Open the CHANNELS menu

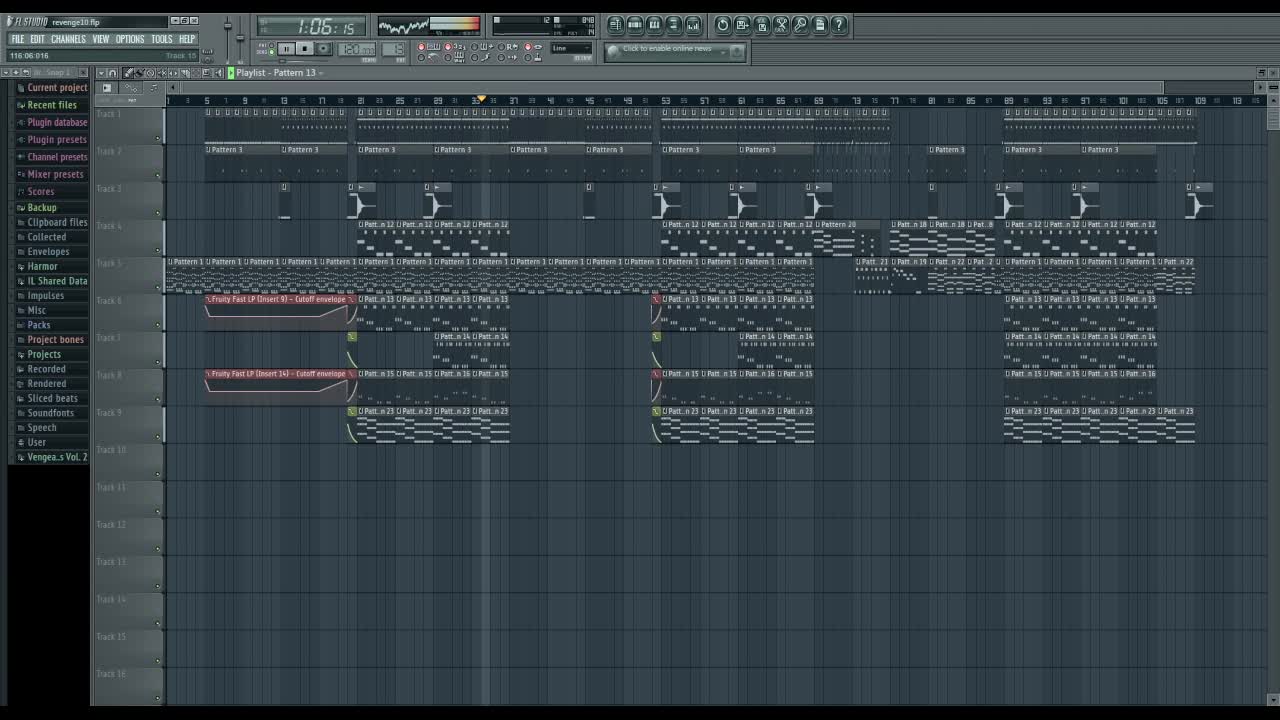pyautogui.click(x=68, y=39)
